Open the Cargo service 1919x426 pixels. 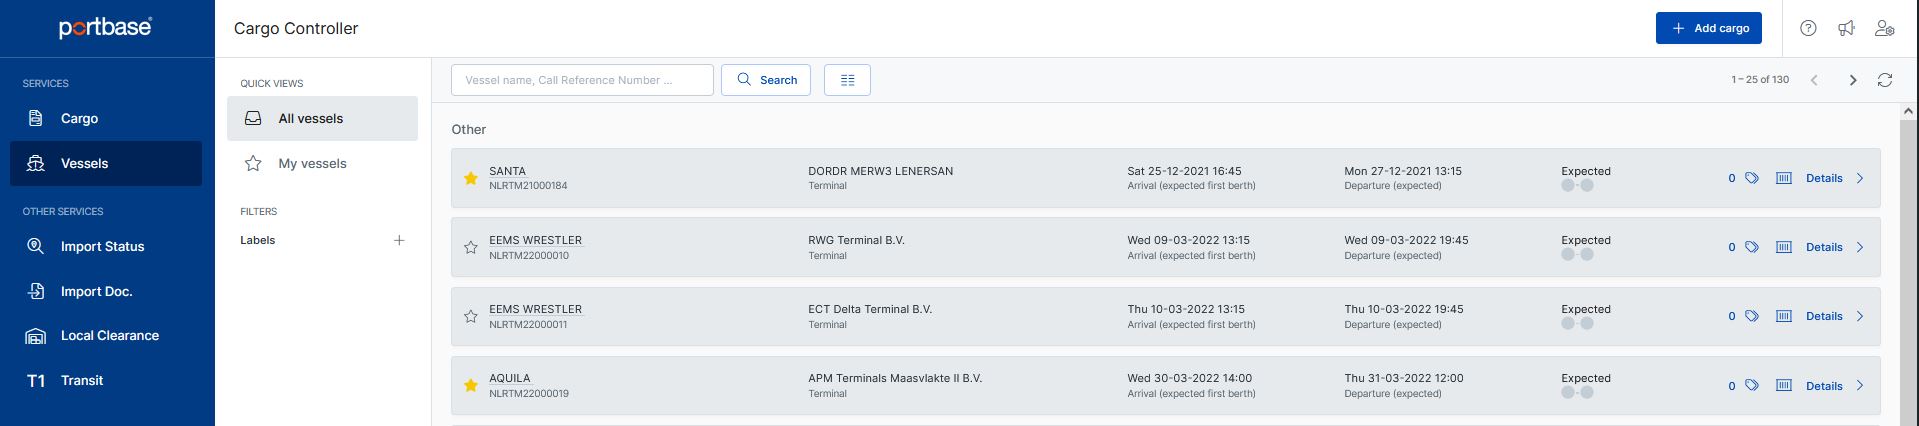(x=106, y=118)
